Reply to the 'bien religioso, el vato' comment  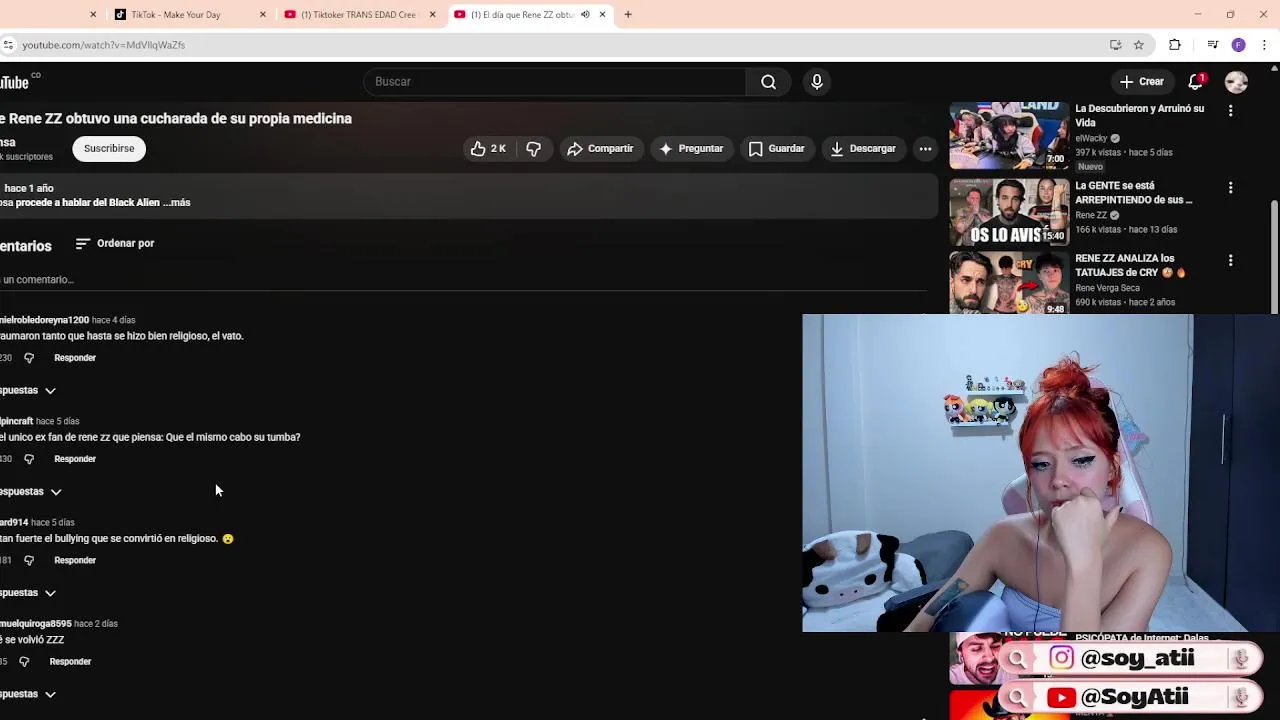point(75,358)
